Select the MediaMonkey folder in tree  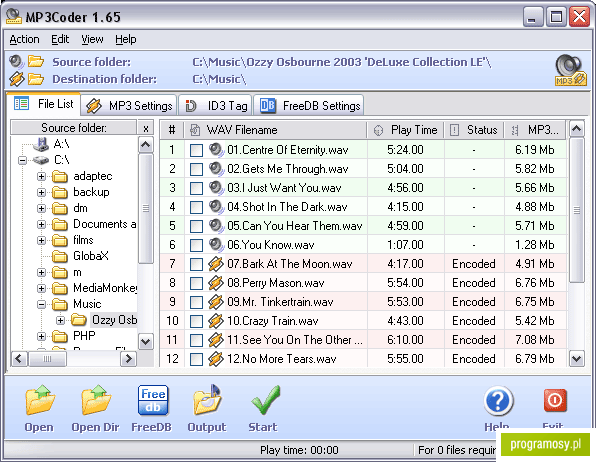(105, 288)
